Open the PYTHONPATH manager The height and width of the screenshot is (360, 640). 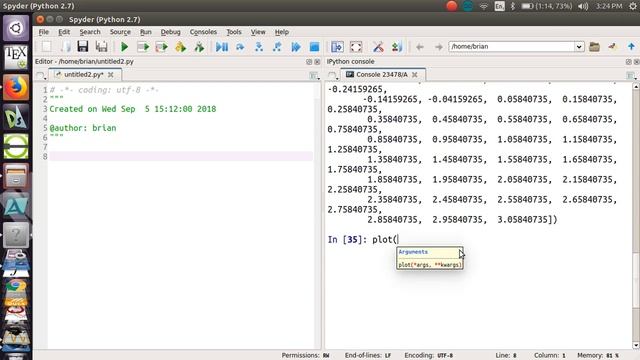tap(397, 47)
